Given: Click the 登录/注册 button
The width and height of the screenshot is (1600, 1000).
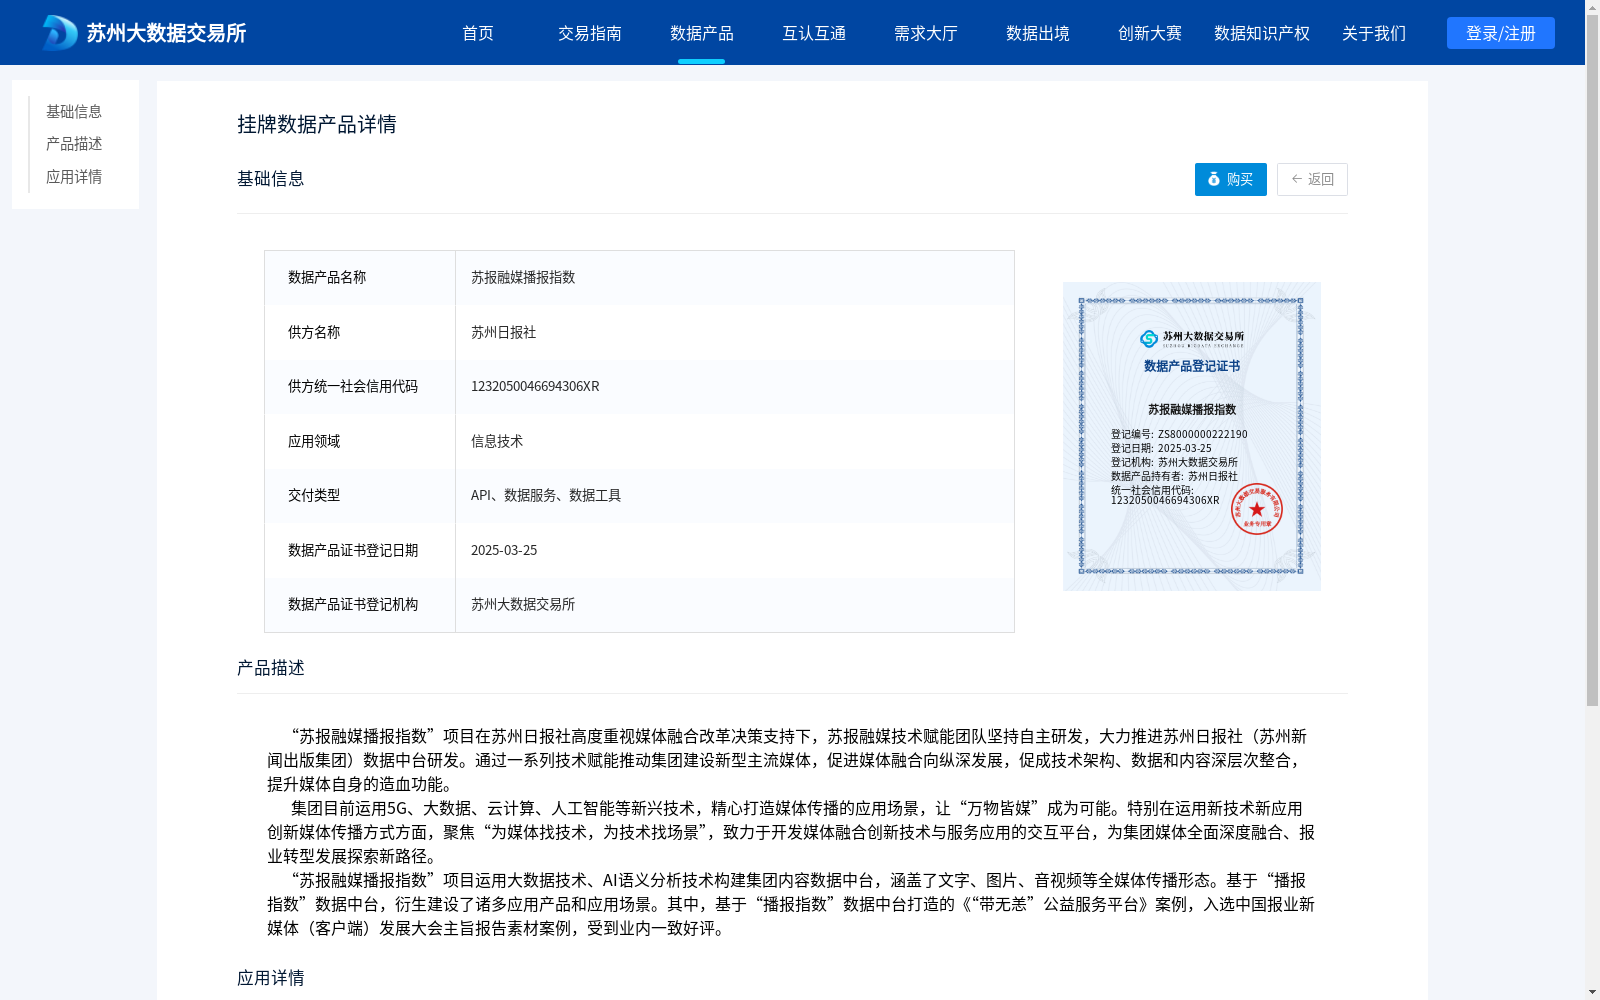Looking at the screenshot, I should click(x=1501, y=33).
